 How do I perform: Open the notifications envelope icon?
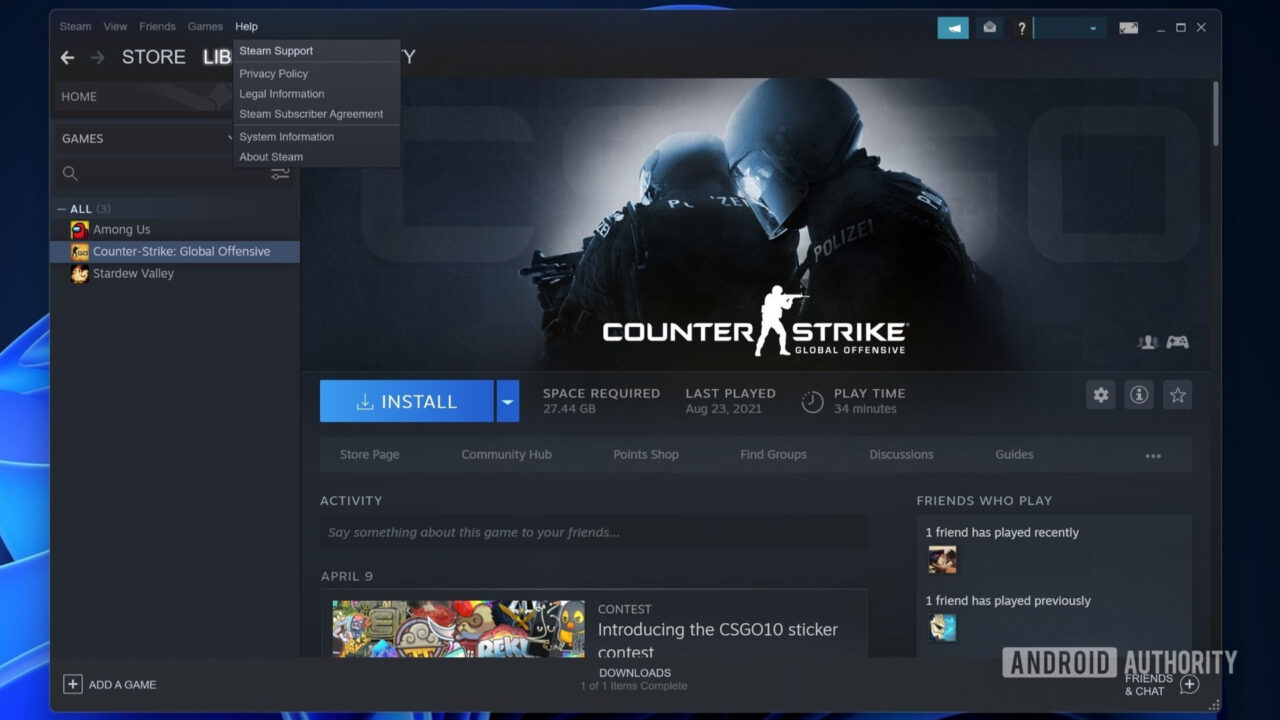coord(989,27)
